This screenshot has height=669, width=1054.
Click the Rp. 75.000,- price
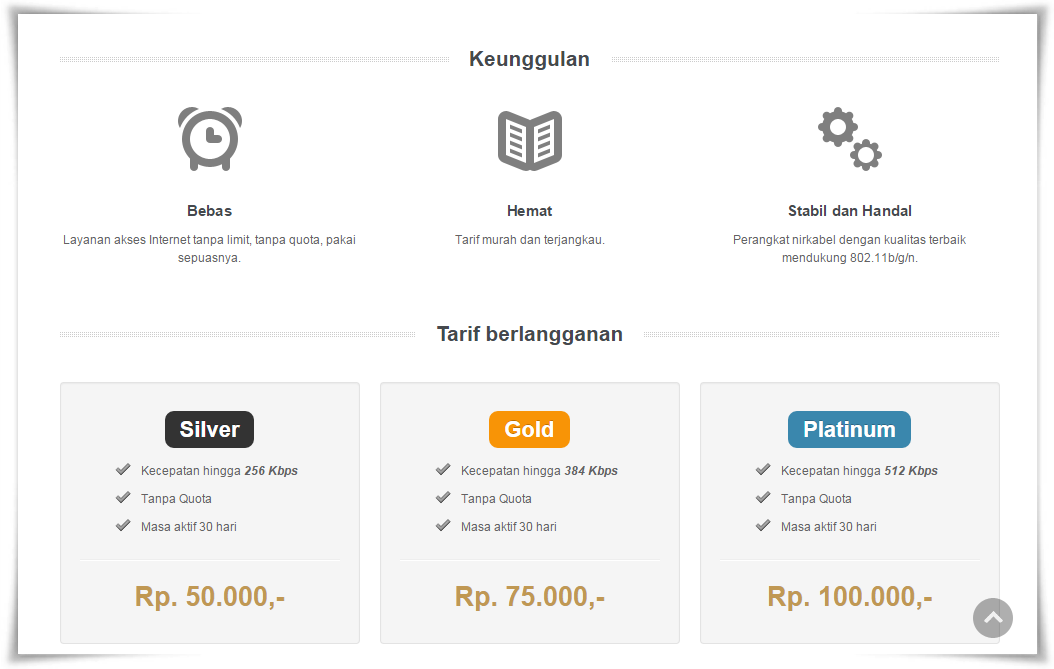tap(530, 596)
